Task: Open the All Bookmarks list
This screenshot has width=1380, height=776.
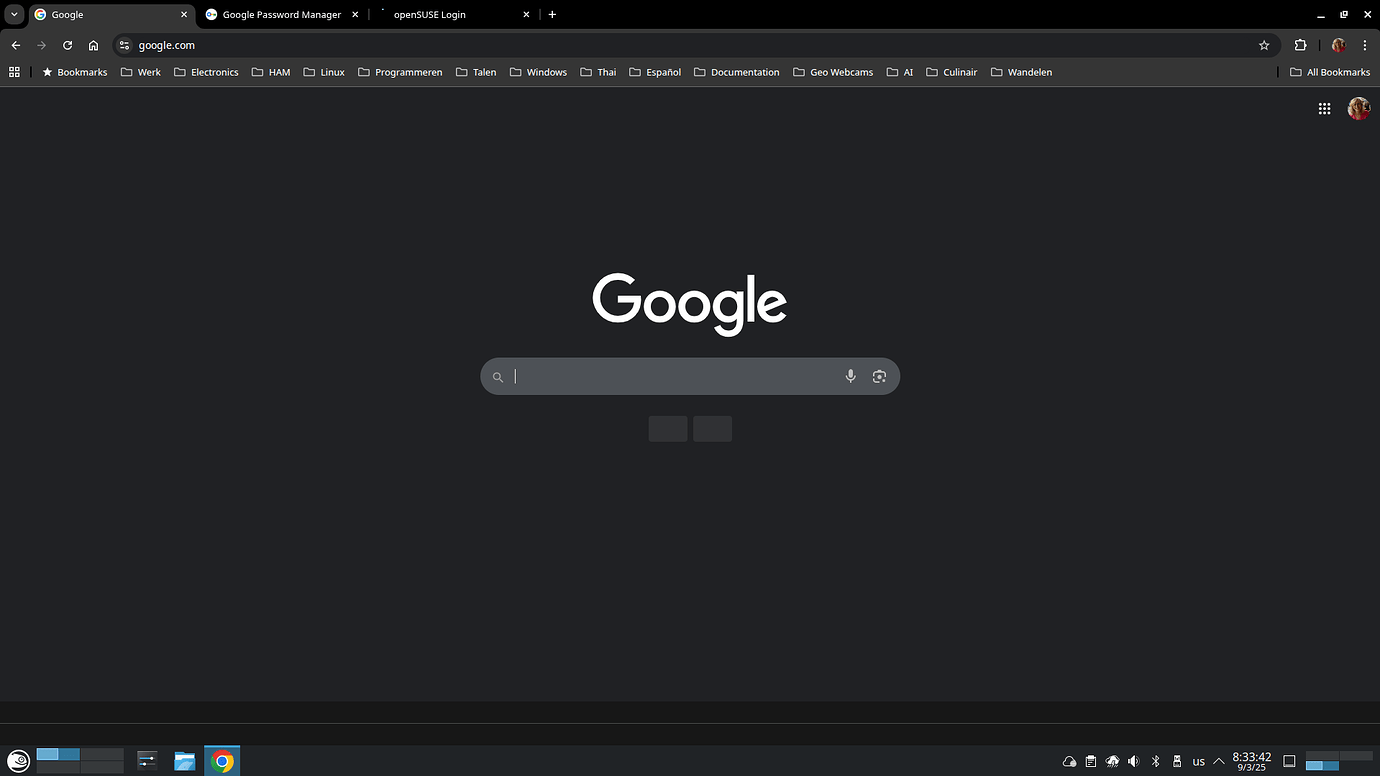Action: [x=1330, y=71]
